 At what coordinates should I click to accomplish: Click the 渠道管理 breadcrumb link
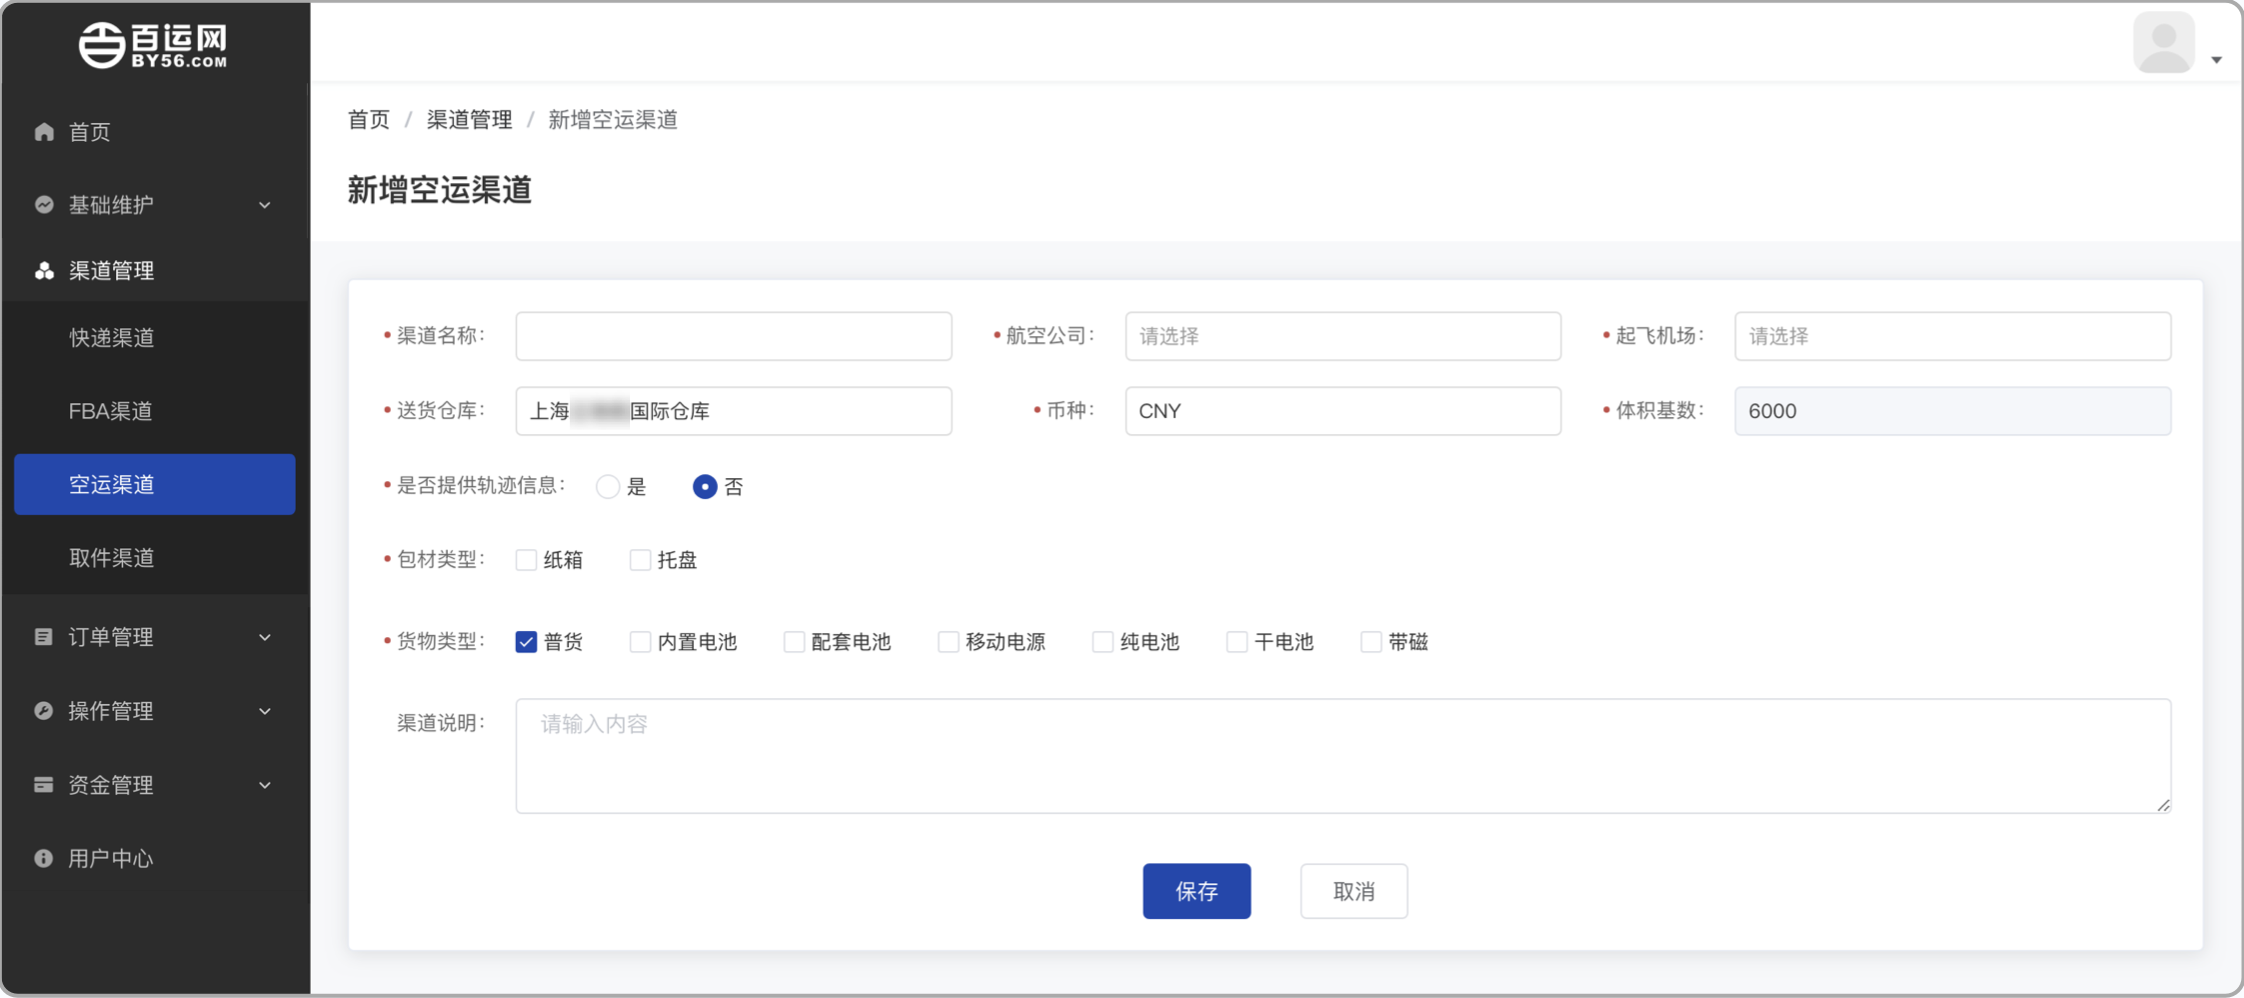click(469, 119)
